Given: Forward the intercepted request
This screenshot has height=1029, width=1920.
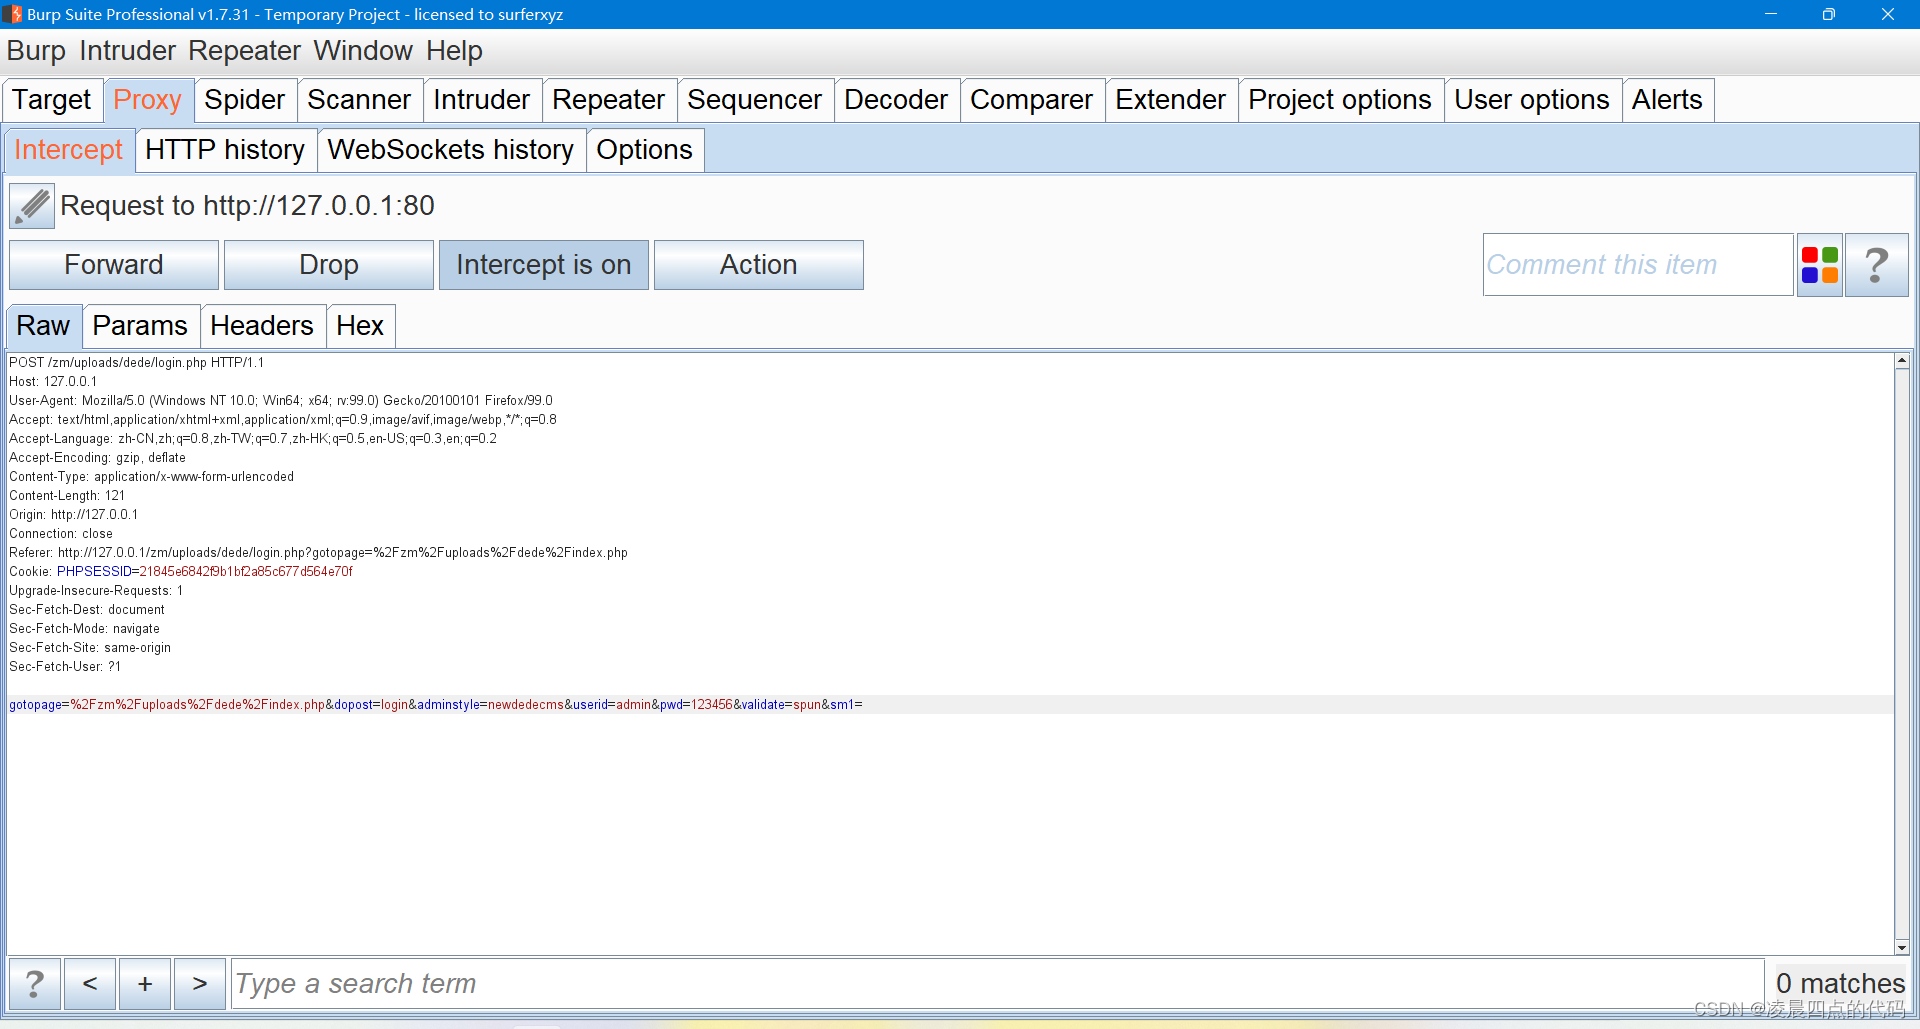Looking at the screenshot, I should 114,265.
